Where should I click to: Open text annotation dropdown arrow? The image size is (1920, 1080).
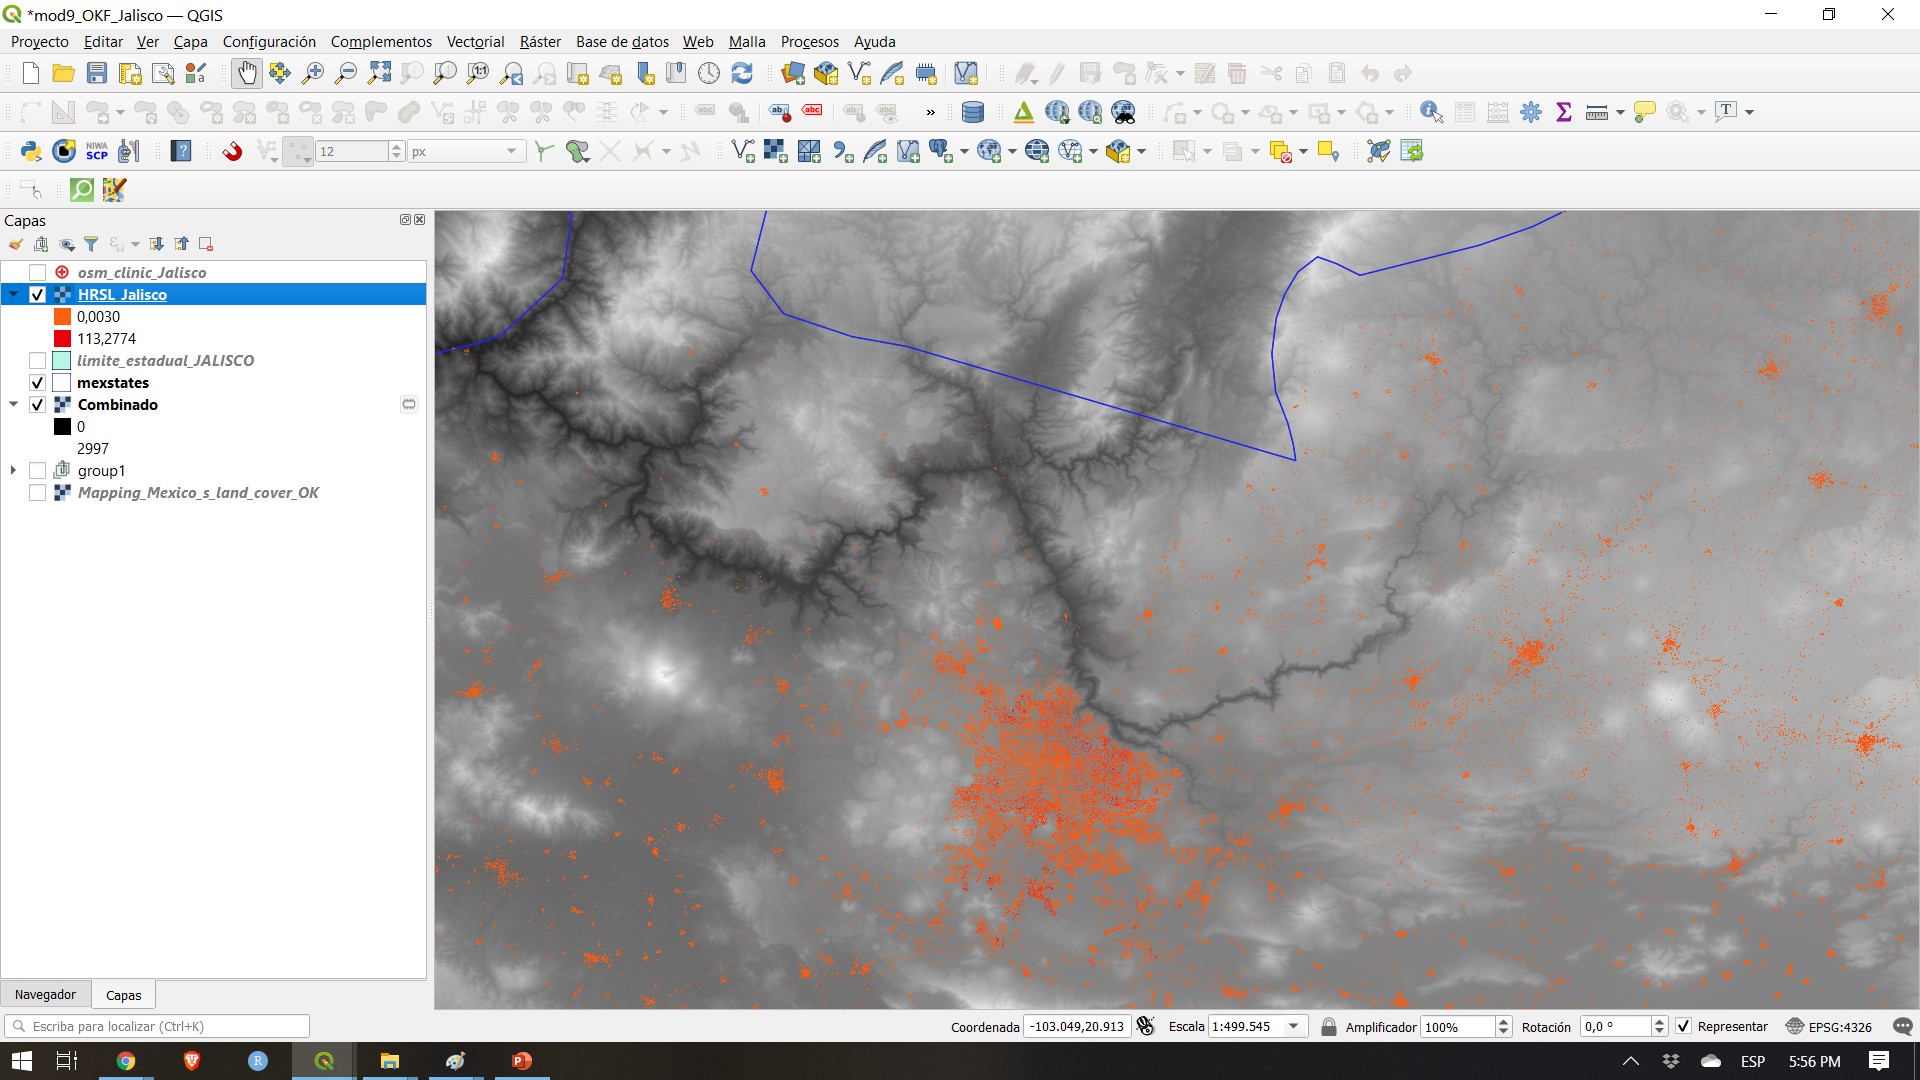1749,112
